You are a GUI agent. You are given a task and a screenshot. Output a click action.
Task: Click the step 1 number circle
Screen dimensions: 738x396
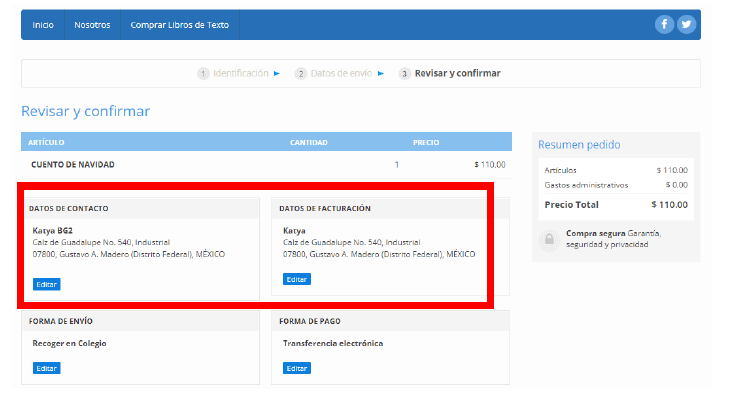(203, 74)
